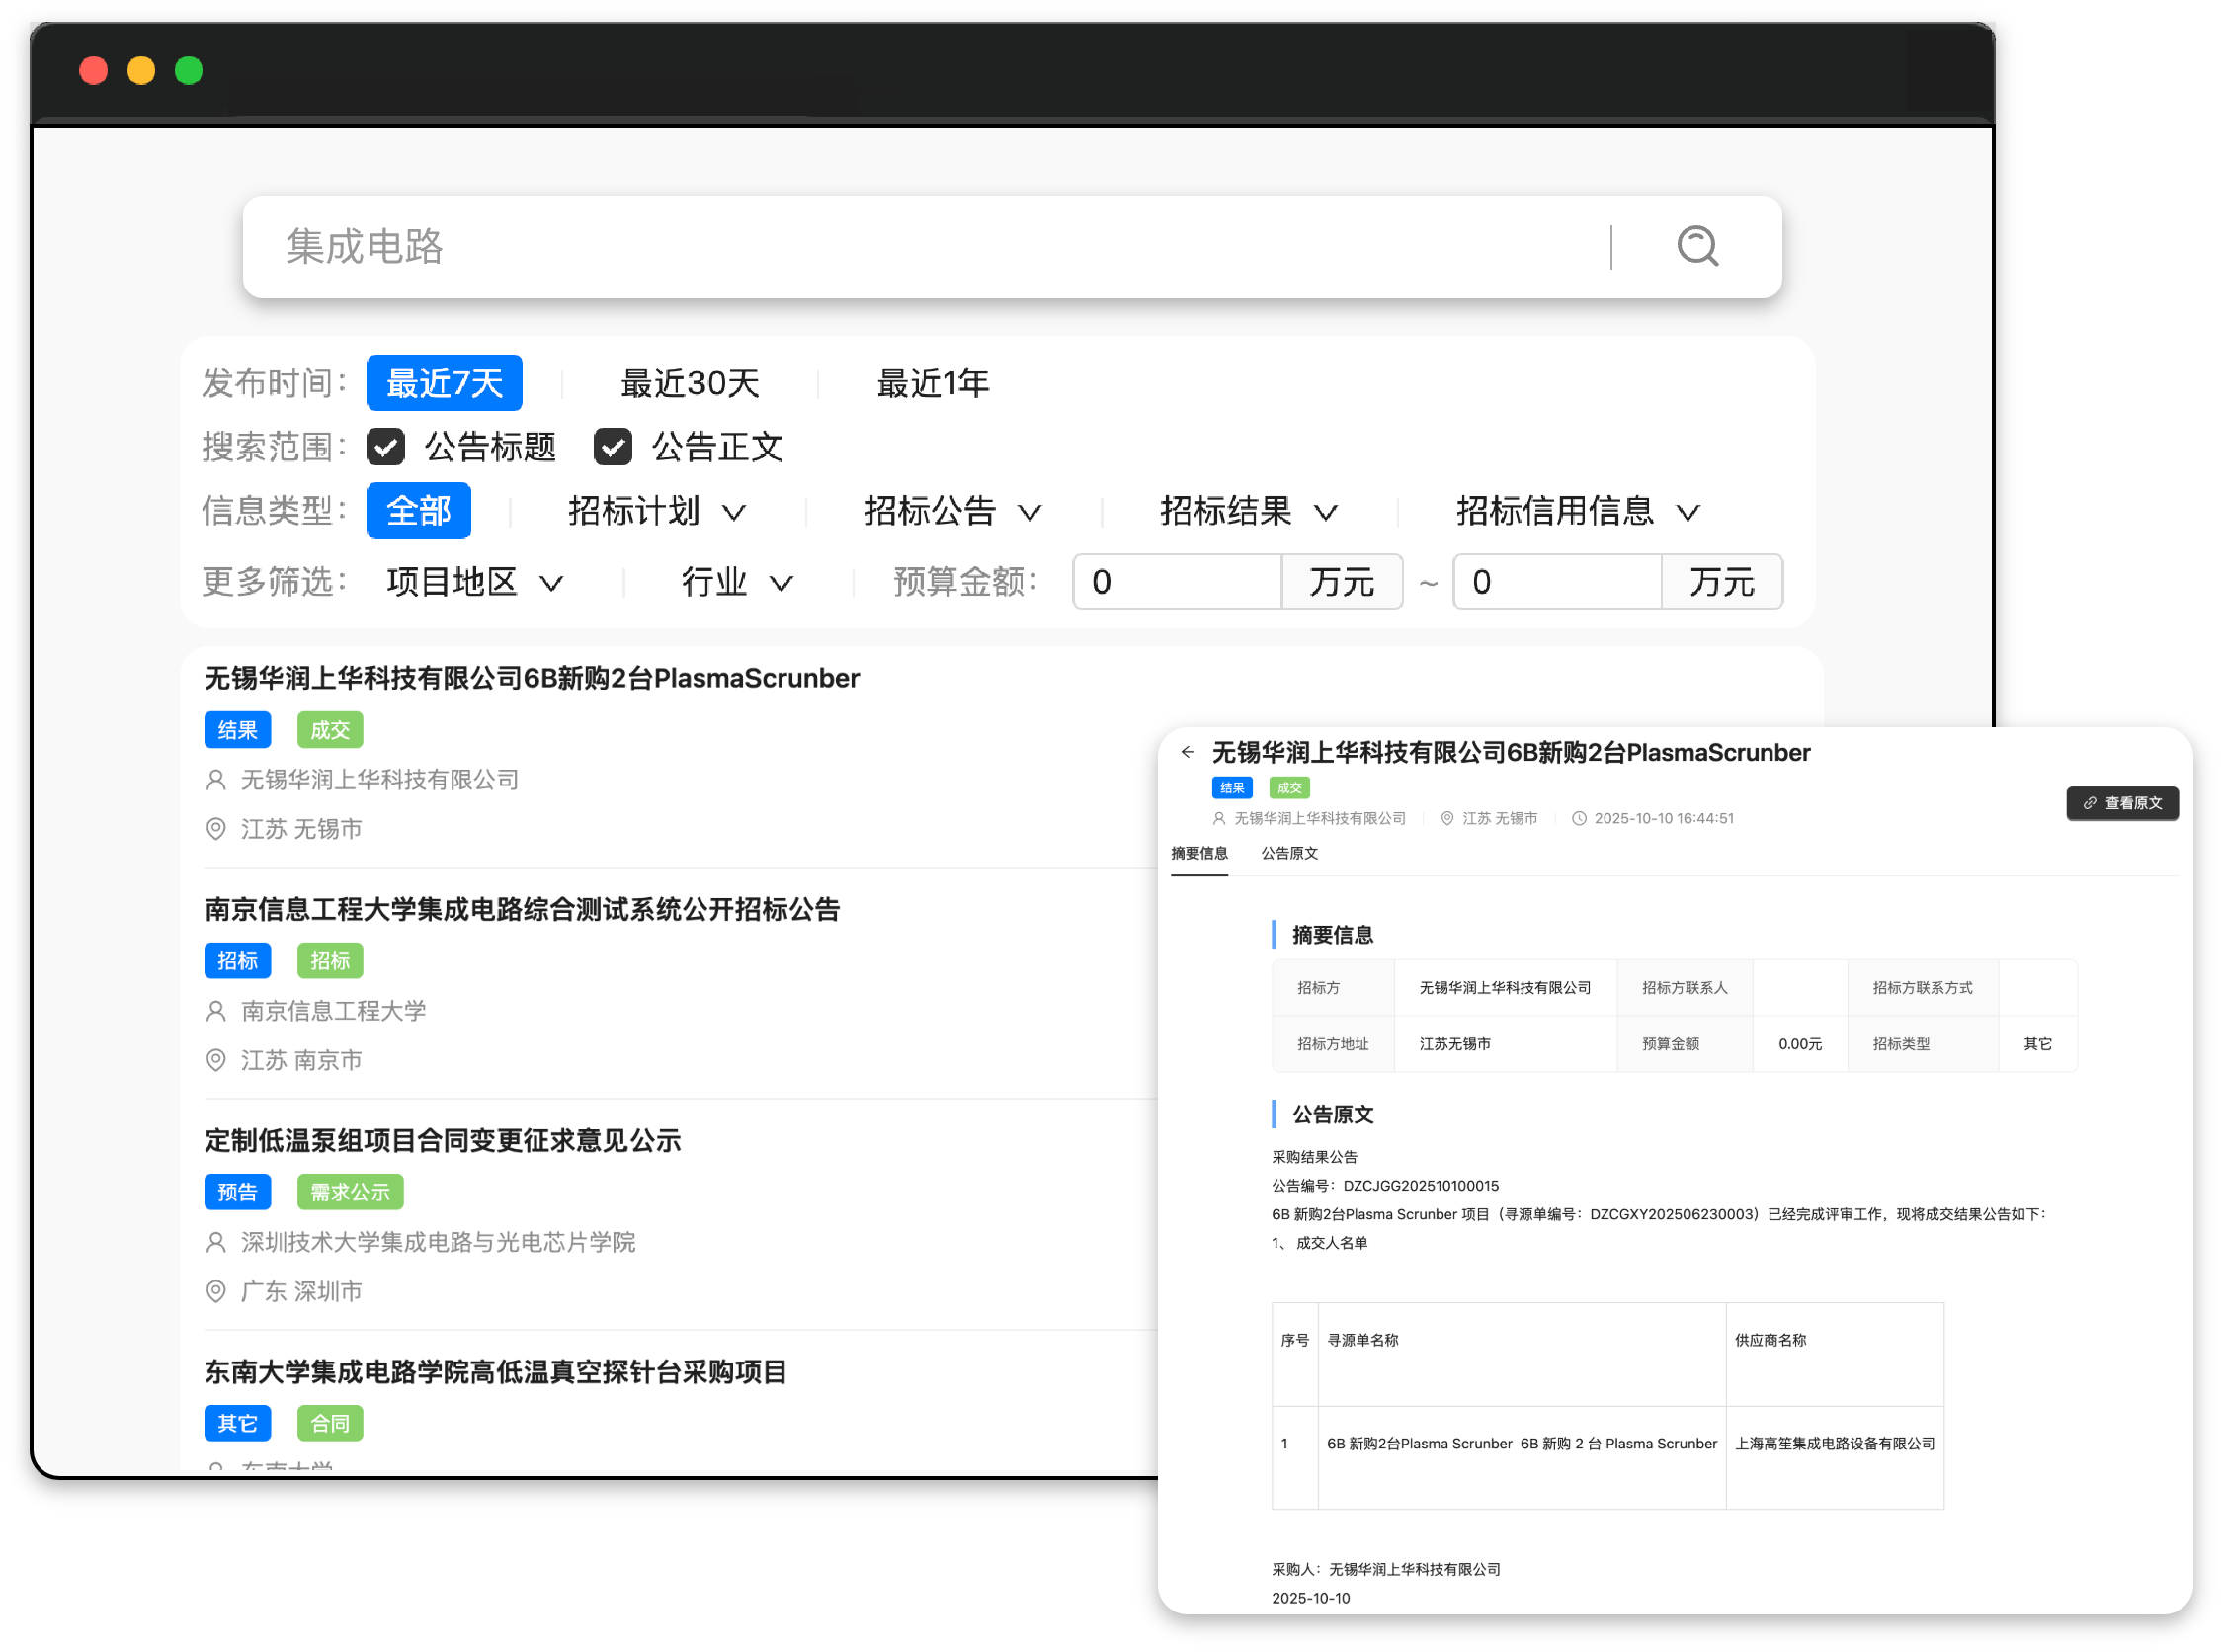Click location pin beside 江苏 南京市
This screenshot has height=1652, width=2223.
click(x=215, y=1060)
